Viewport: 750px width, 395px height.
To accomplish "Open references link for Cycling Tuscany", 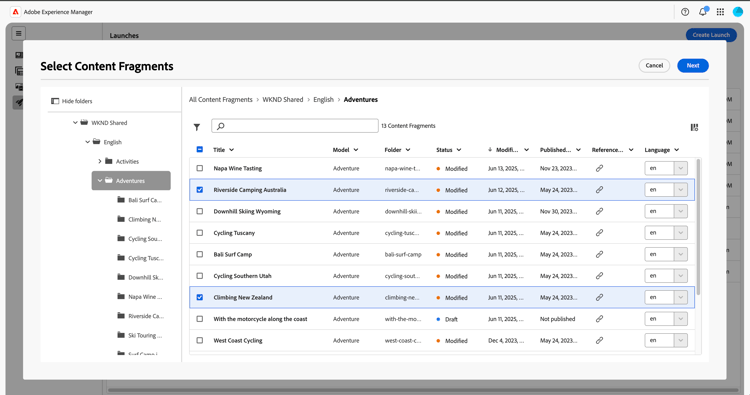I will (x=599, y=233).
